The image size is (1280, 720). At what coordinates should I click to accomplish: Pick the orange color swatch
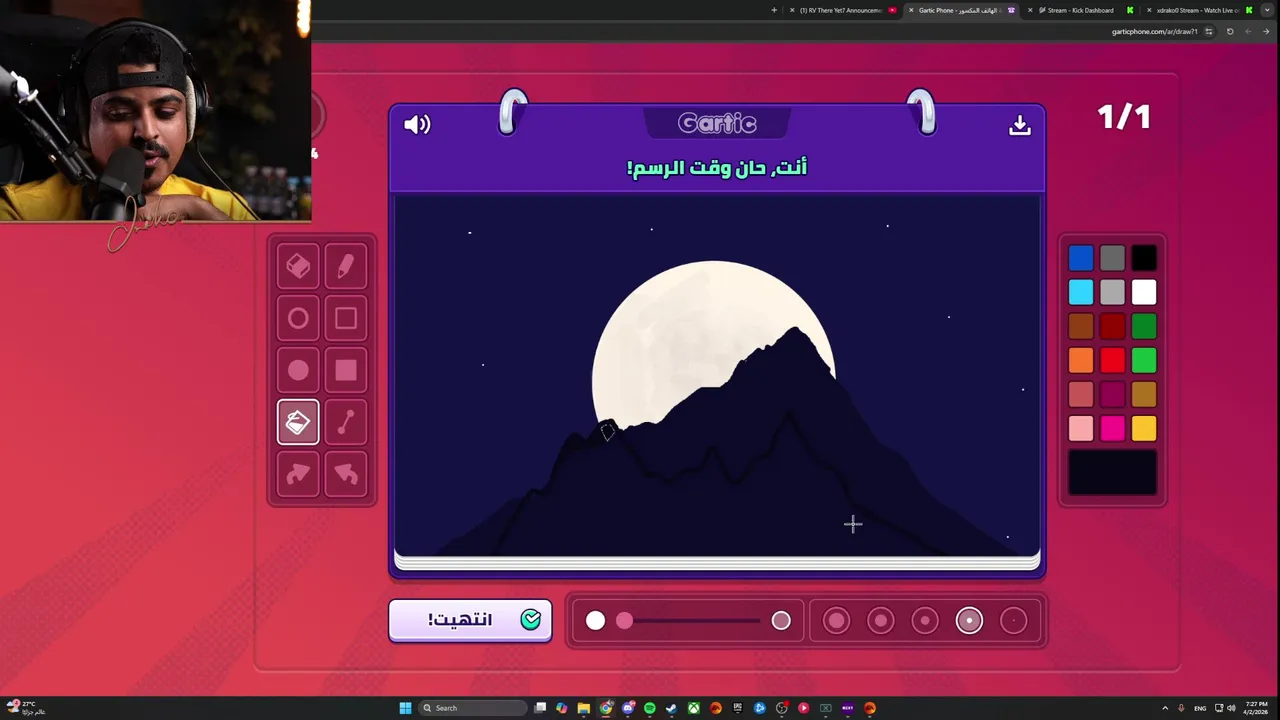pos(1081,360)
